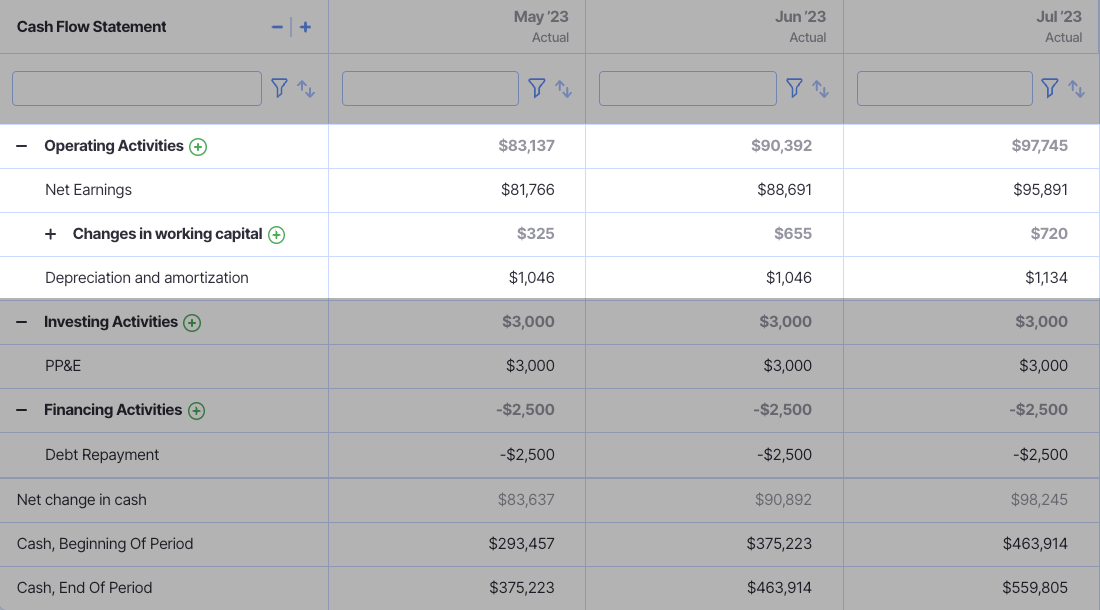Open the filter for the Jul '23 column
This screenshot has width=1100, height=610.
click(x=1051, y=88)
